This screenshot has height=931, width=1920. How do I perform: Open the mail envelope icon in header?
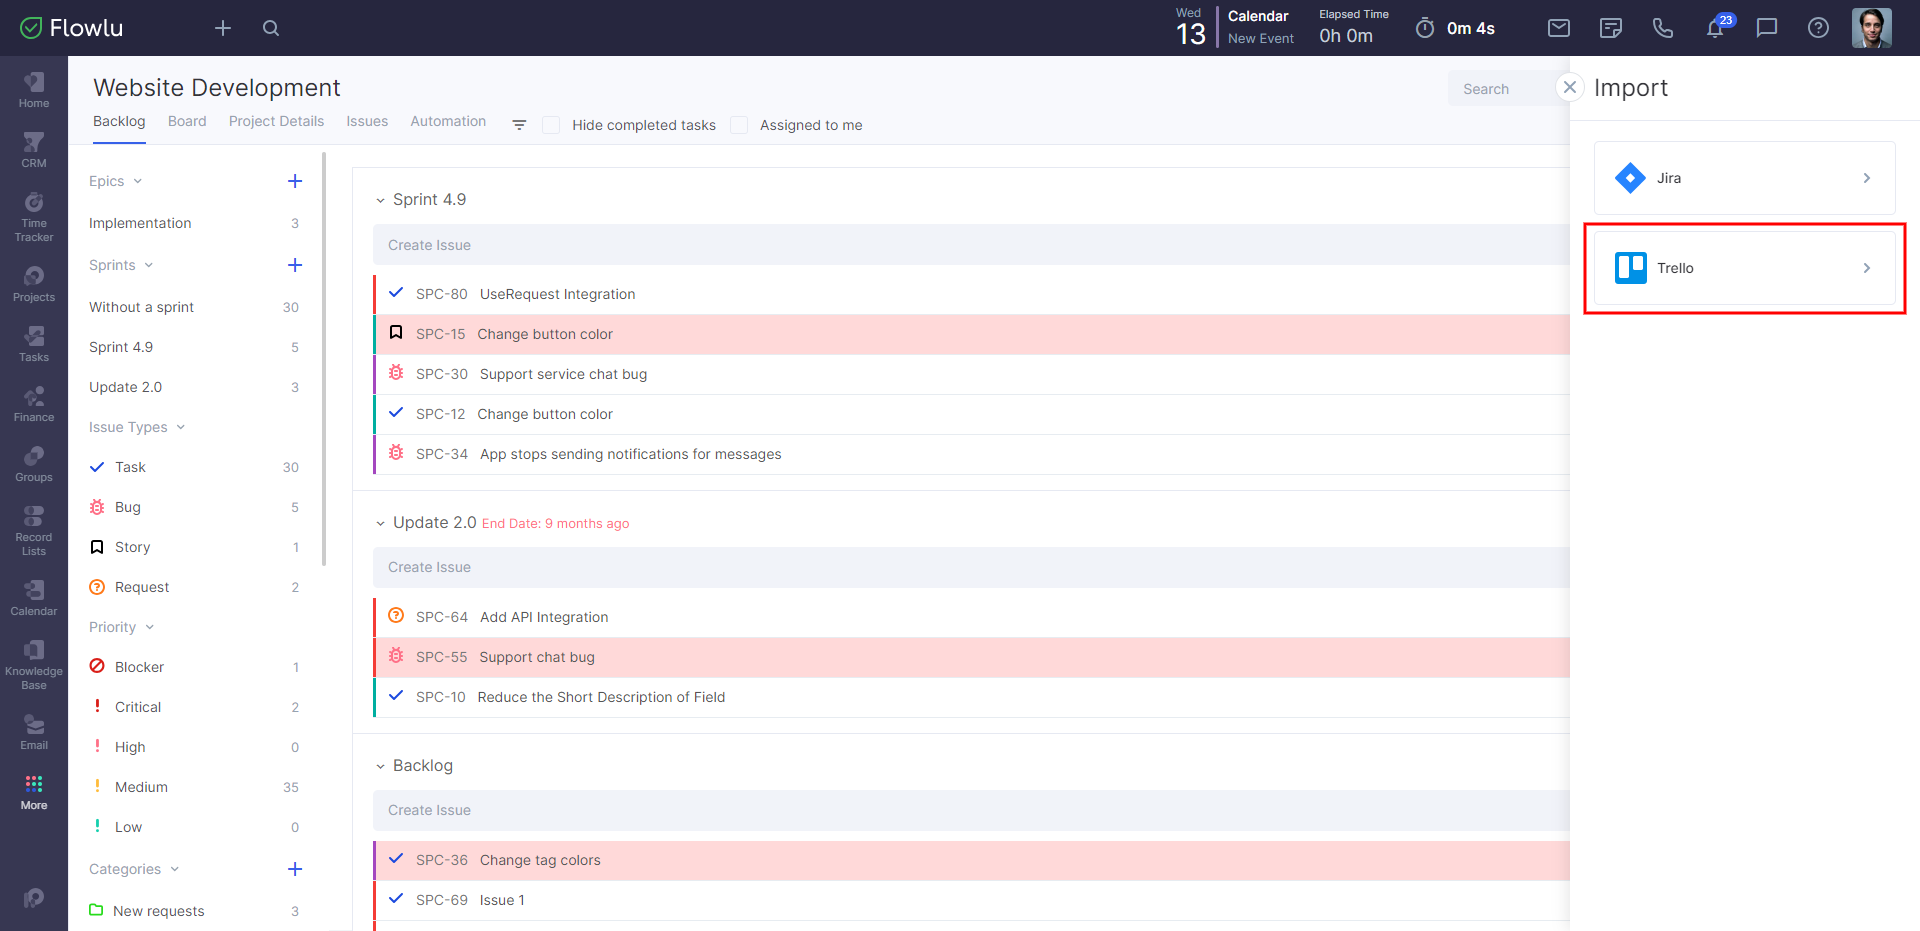coord(1559,28)
